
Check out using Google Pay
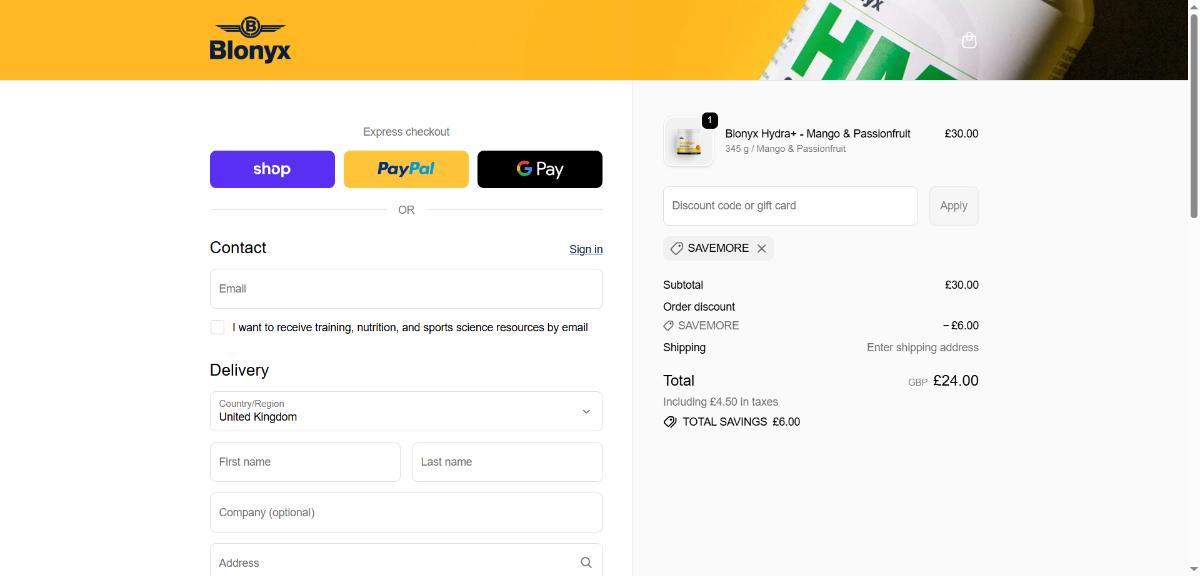click(540, 169)
